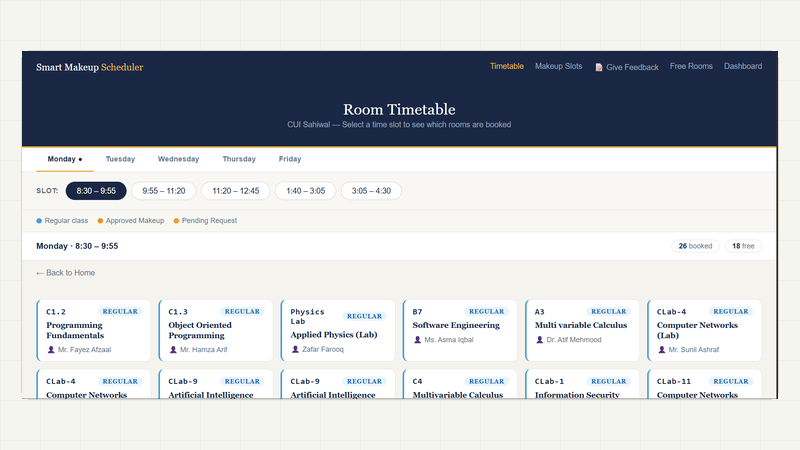Go to Free Rooms page
The height and width of the screenshot is (450, 800).
point(691,66)
